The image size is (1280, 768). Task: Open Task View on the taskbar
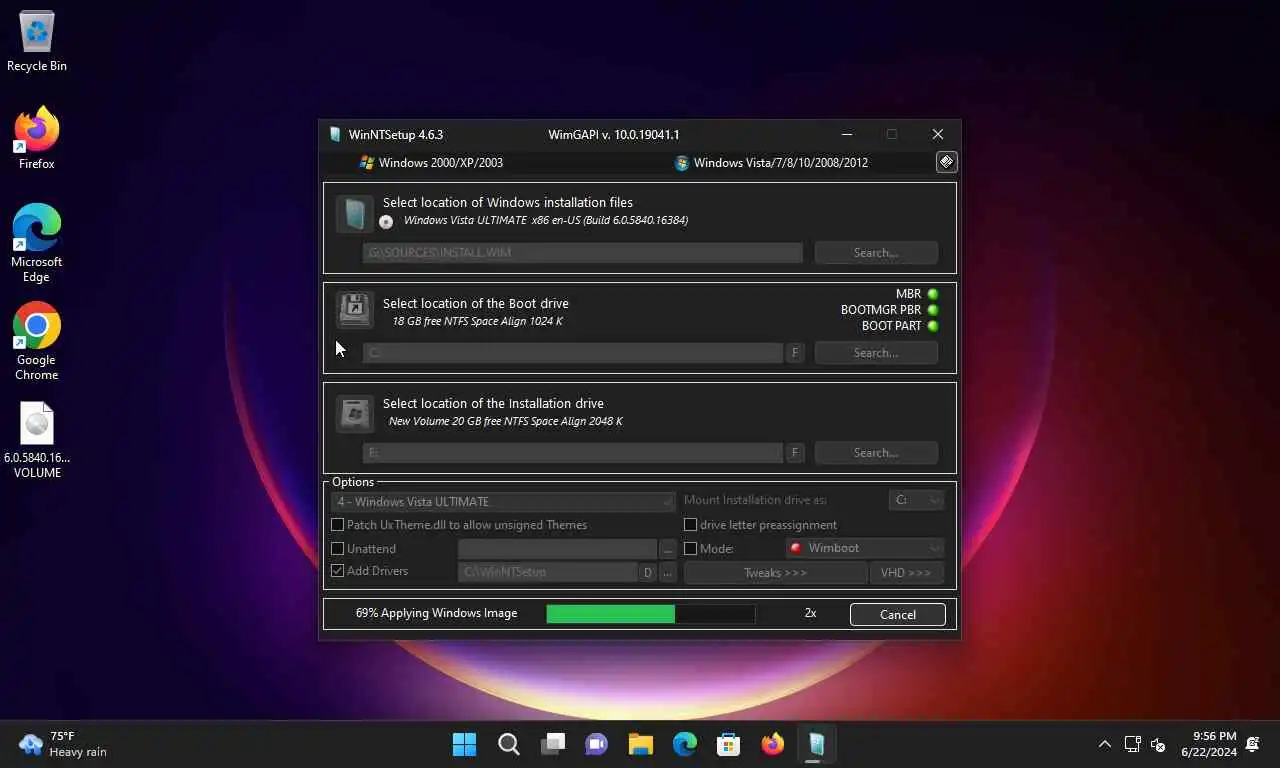pos(552,744)
